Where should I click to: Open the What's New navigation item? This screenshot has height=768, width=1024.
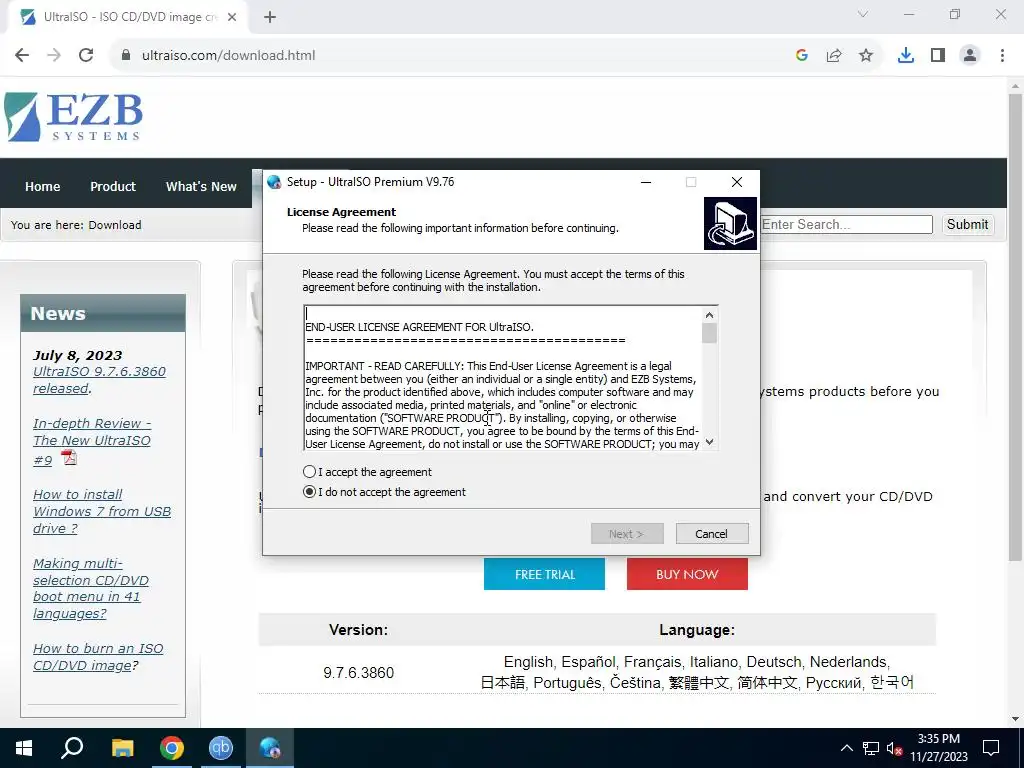click(x=201, y=186)
